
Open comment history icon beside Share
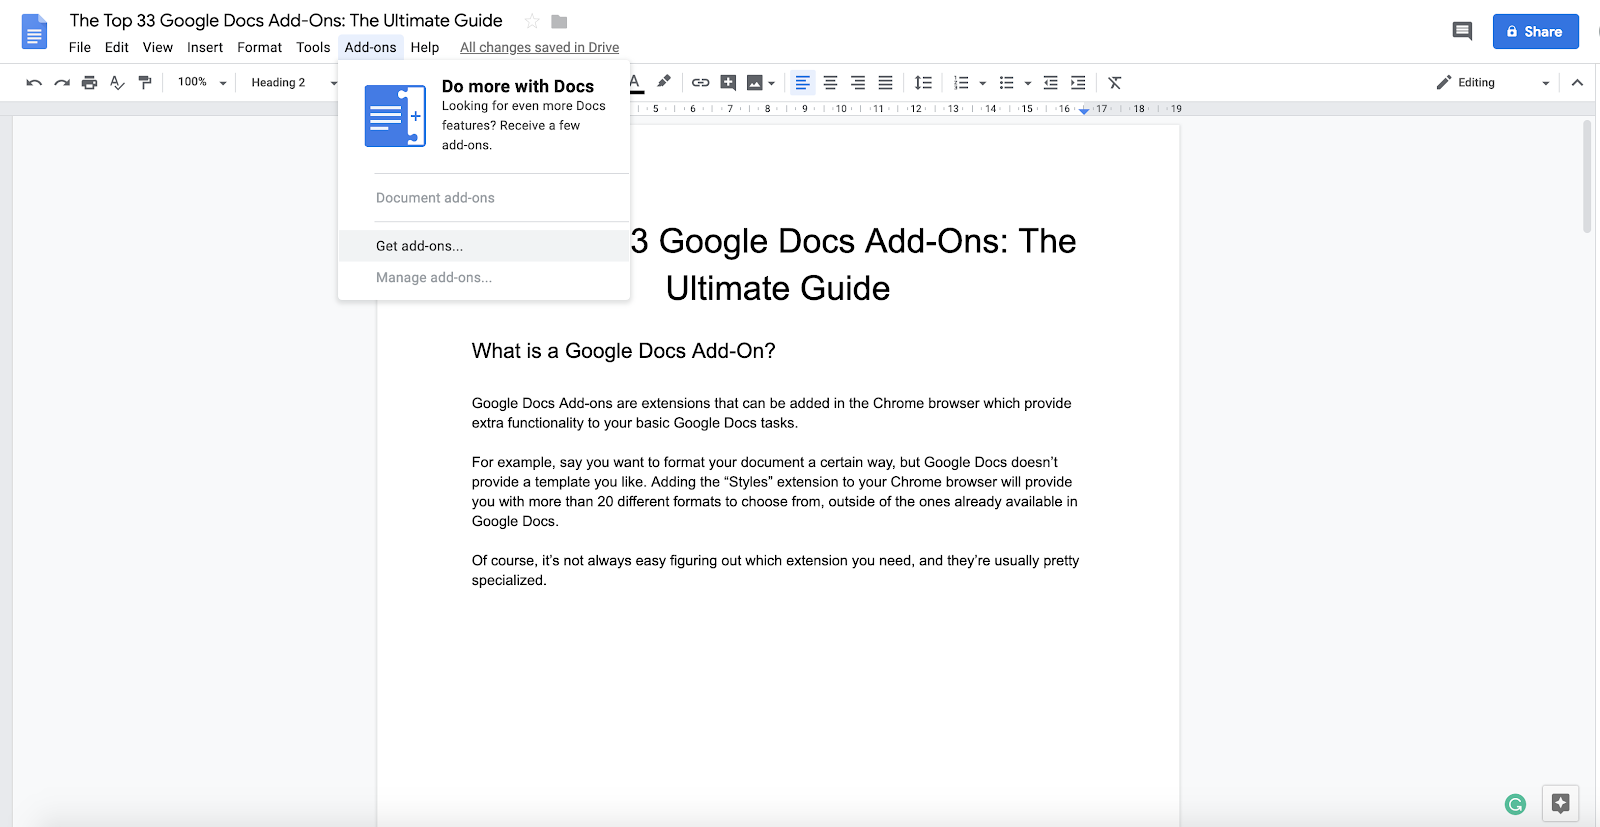click(1462, 31)
